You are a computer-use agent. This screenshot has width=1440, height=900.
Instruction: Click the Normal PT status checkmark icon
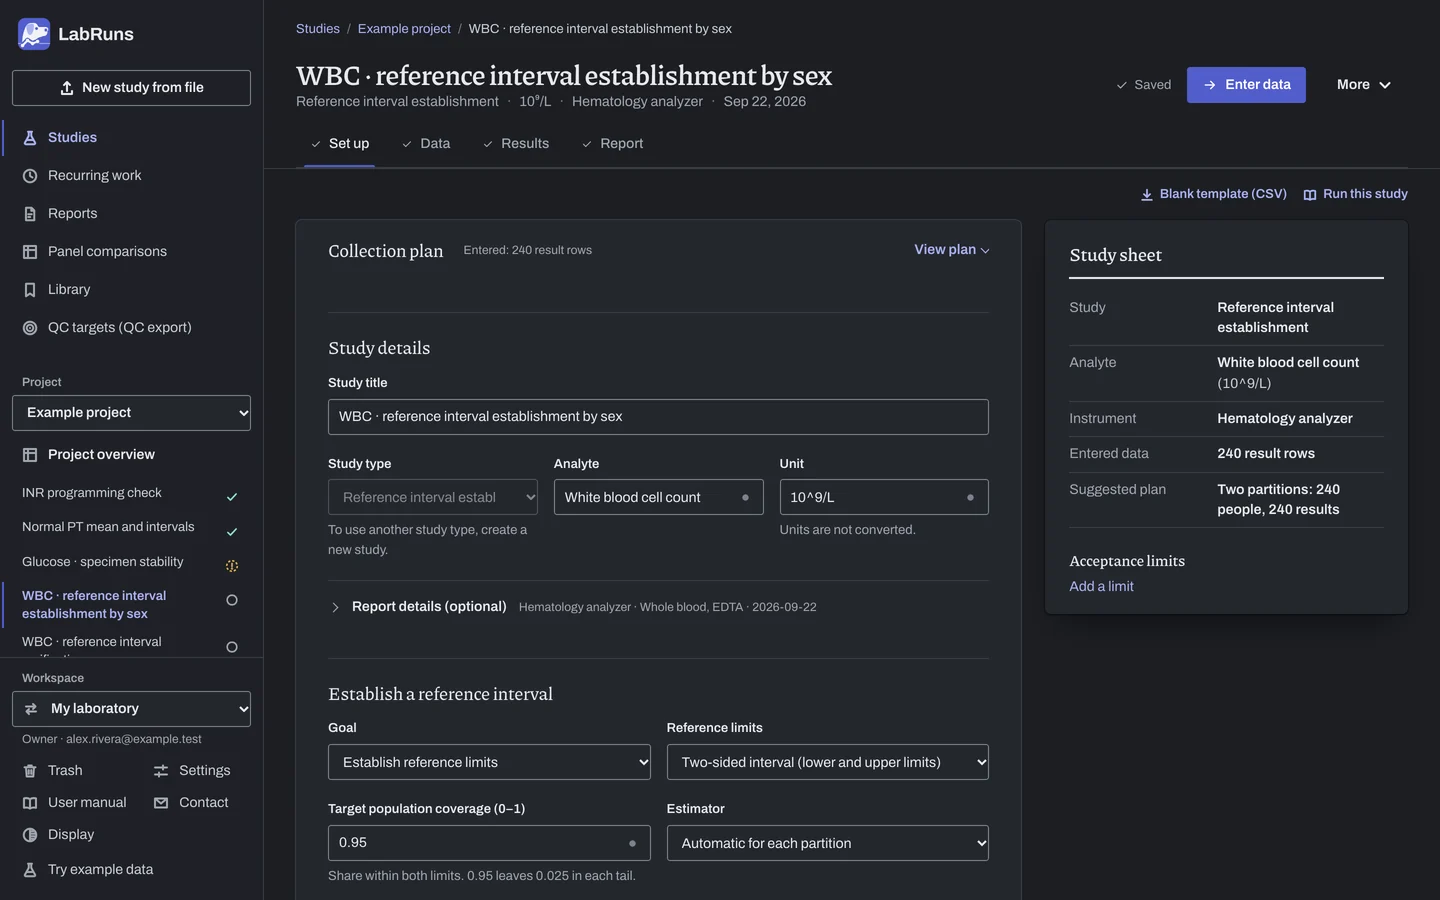pyautogui.click(x=232, y=532)
